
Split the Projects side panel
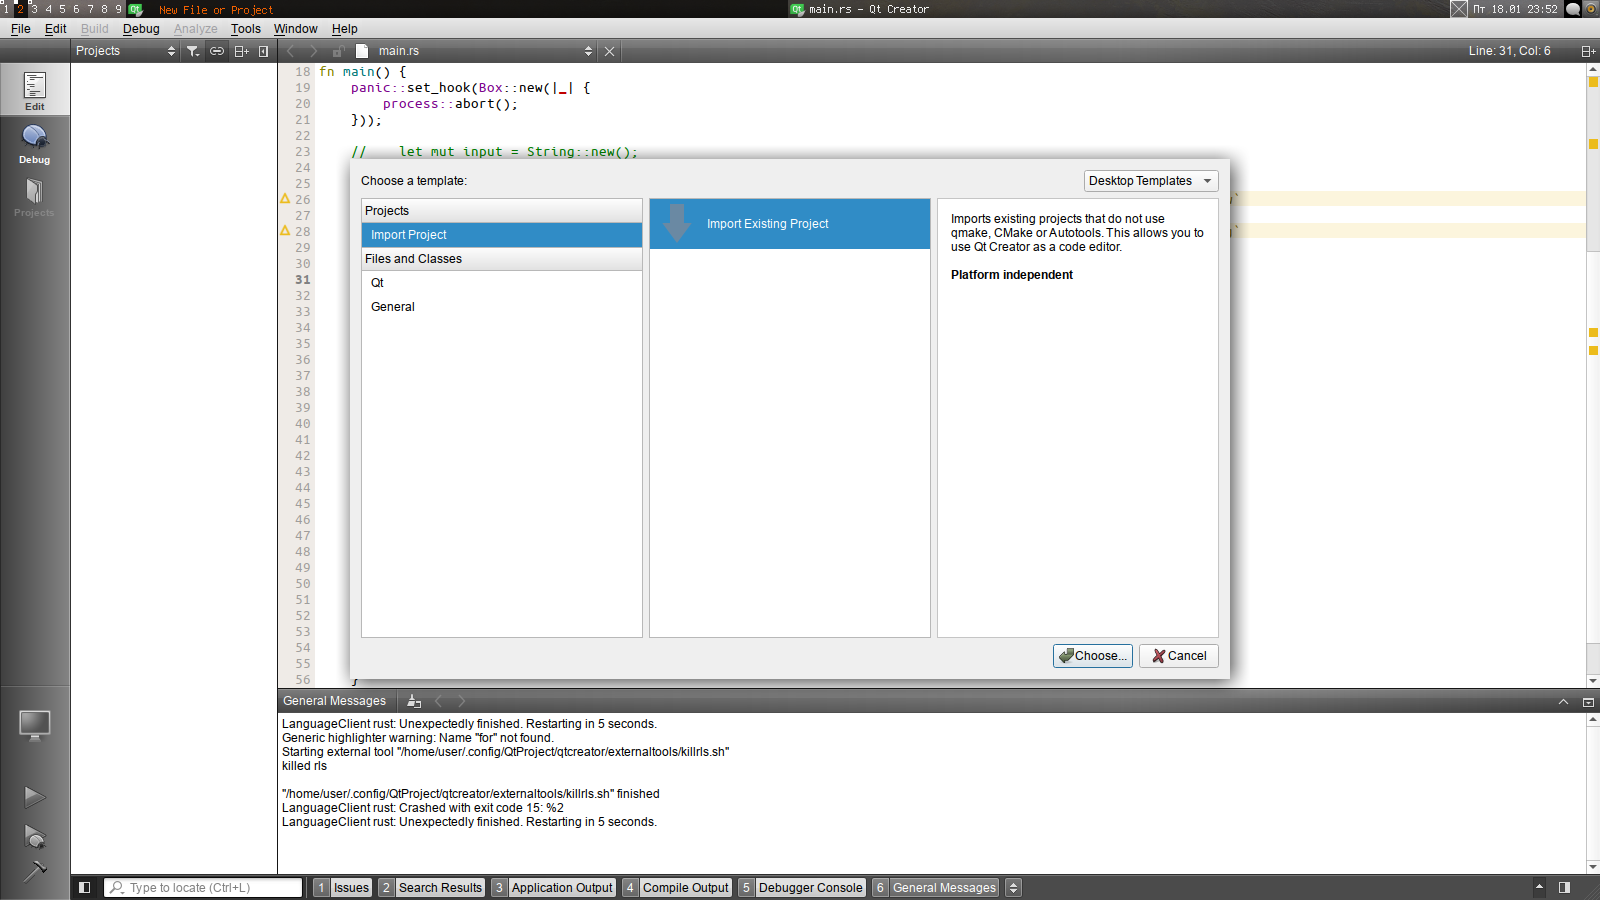point(241,51)
